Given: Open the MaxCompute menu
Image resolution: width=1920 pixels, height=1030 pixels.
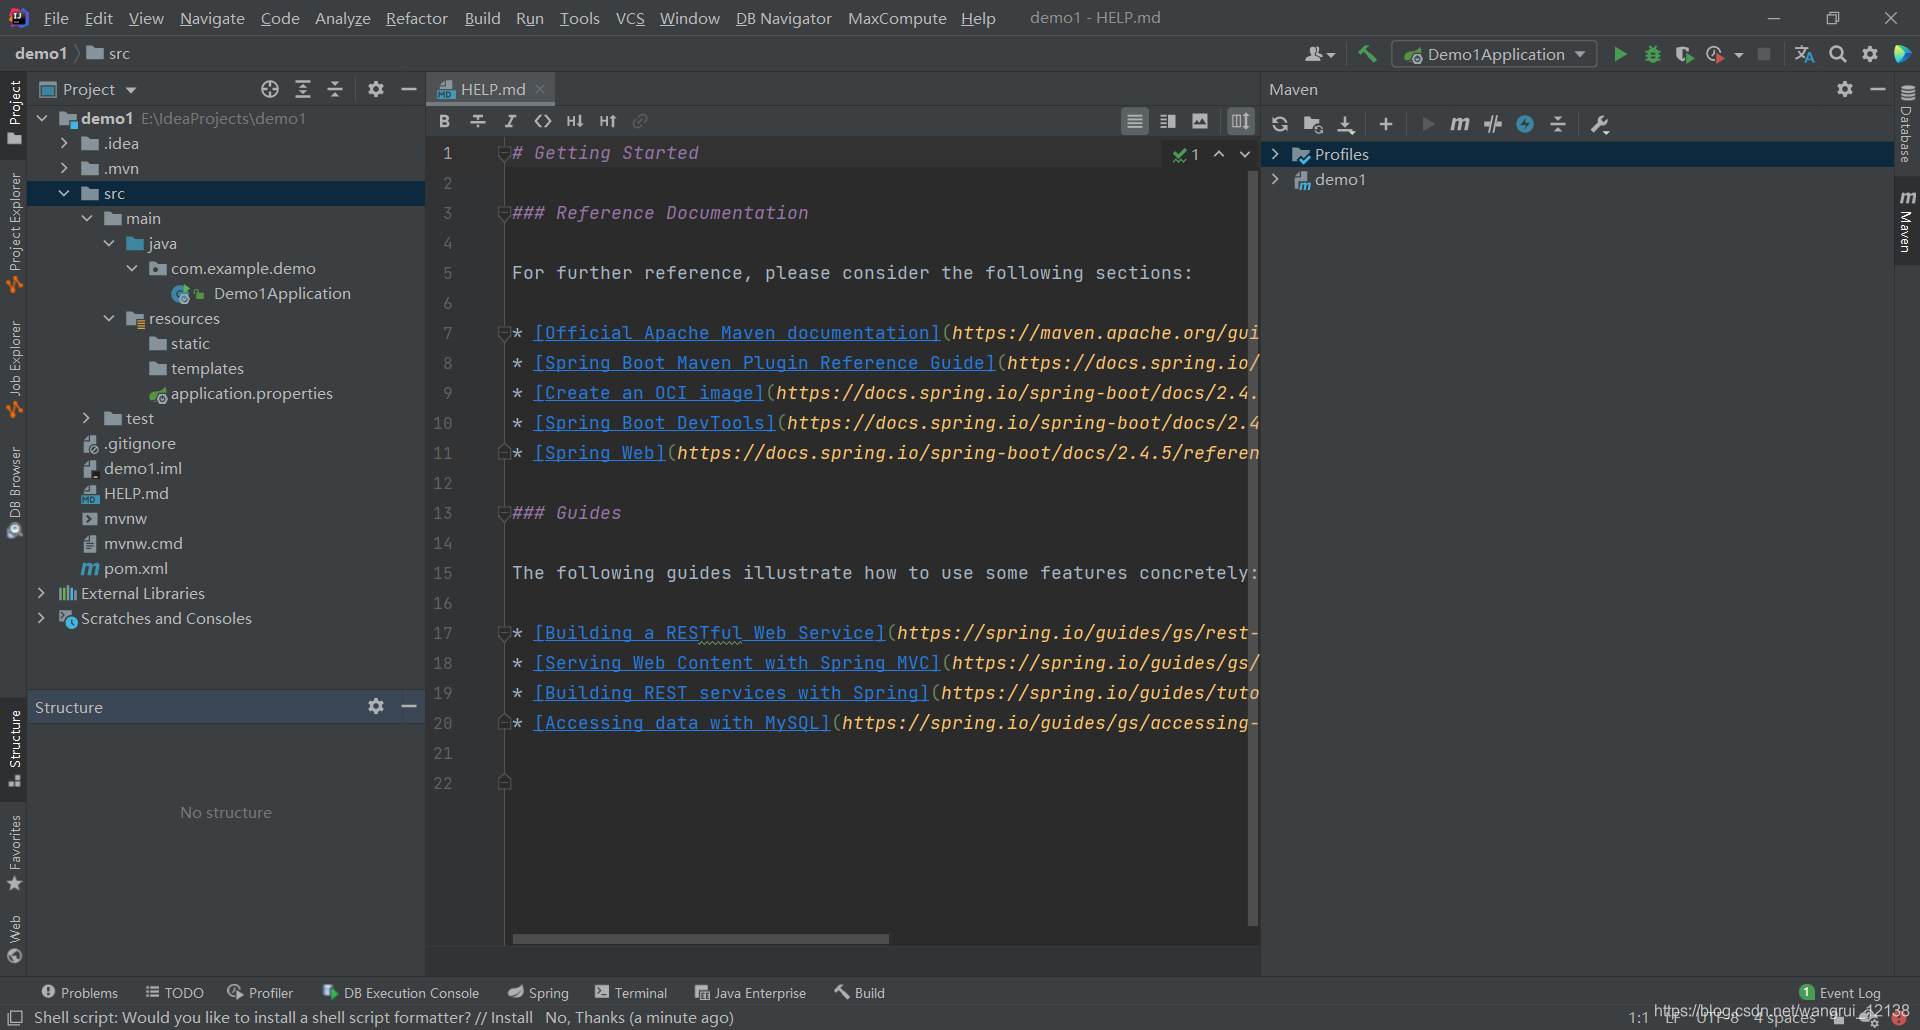Looking at the screenshot, I should point(897,18).
